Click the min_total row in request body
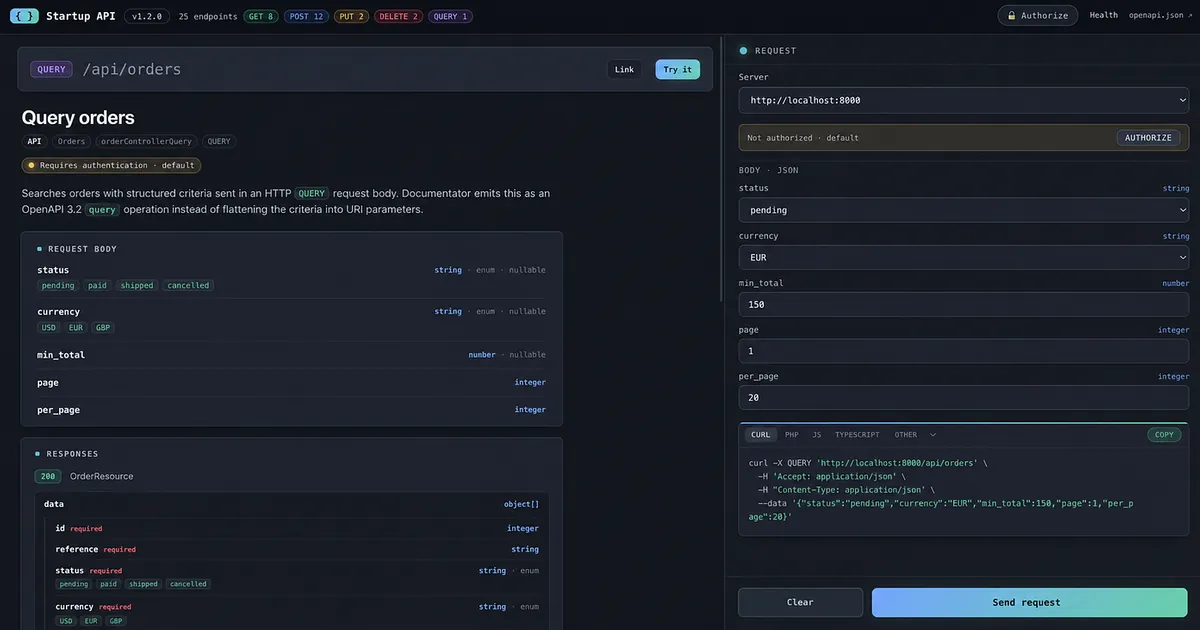Screen dimensions: 1200x630 click(291, 355)
